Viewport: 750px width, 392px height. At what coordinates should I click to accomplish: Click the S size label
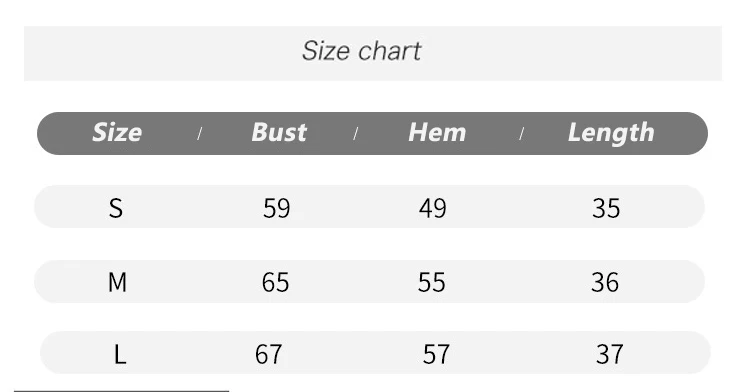click(x=116, y=208)
